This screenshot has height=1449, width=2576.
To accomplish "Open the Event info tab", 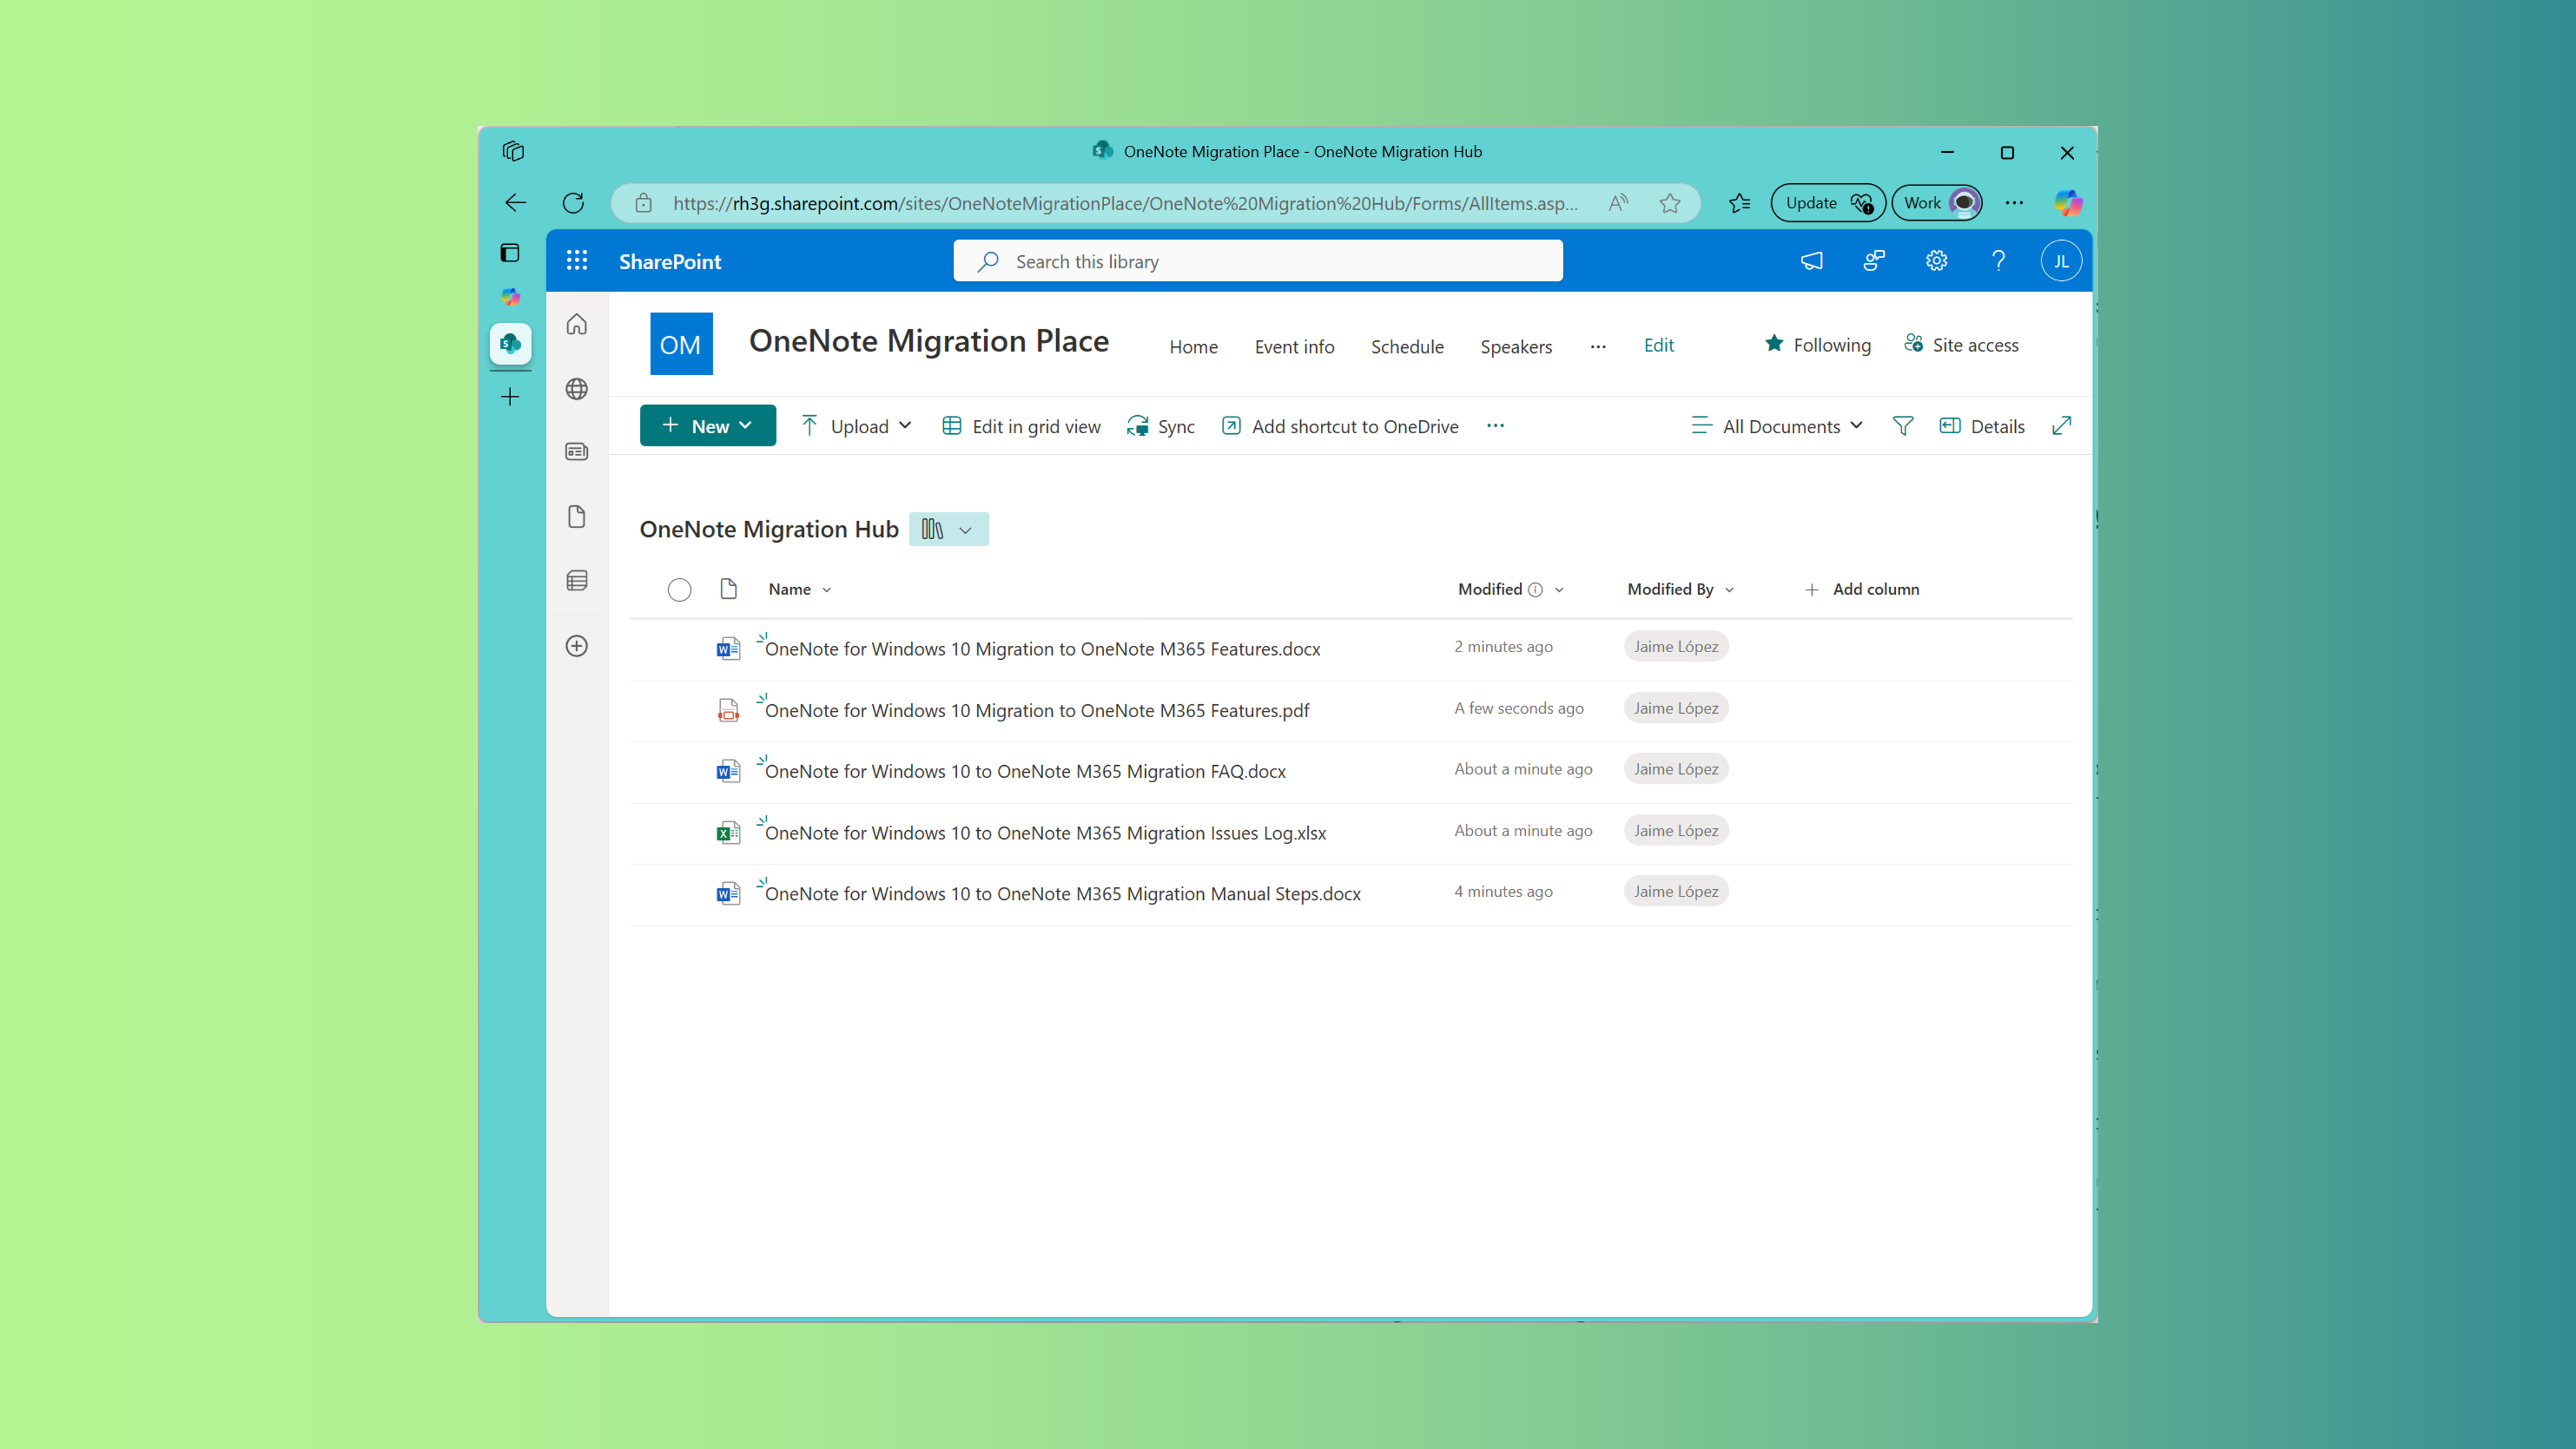I will (x=1294, y=346).
